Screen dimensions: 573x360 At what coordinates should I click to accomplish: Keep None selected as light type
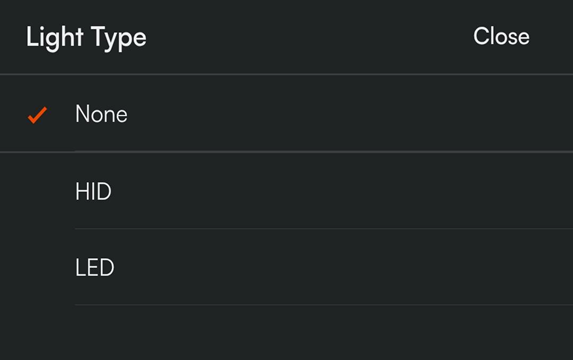(286, 113)
